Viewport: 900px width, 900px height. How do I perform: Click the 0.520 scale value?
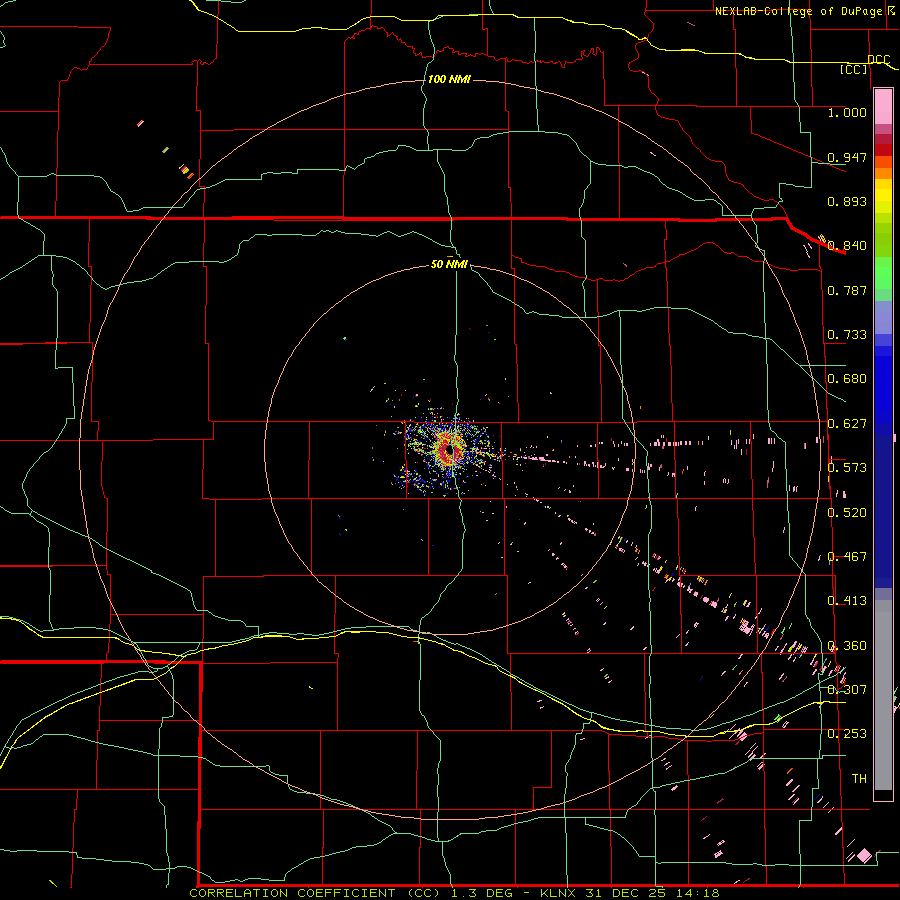847,513
